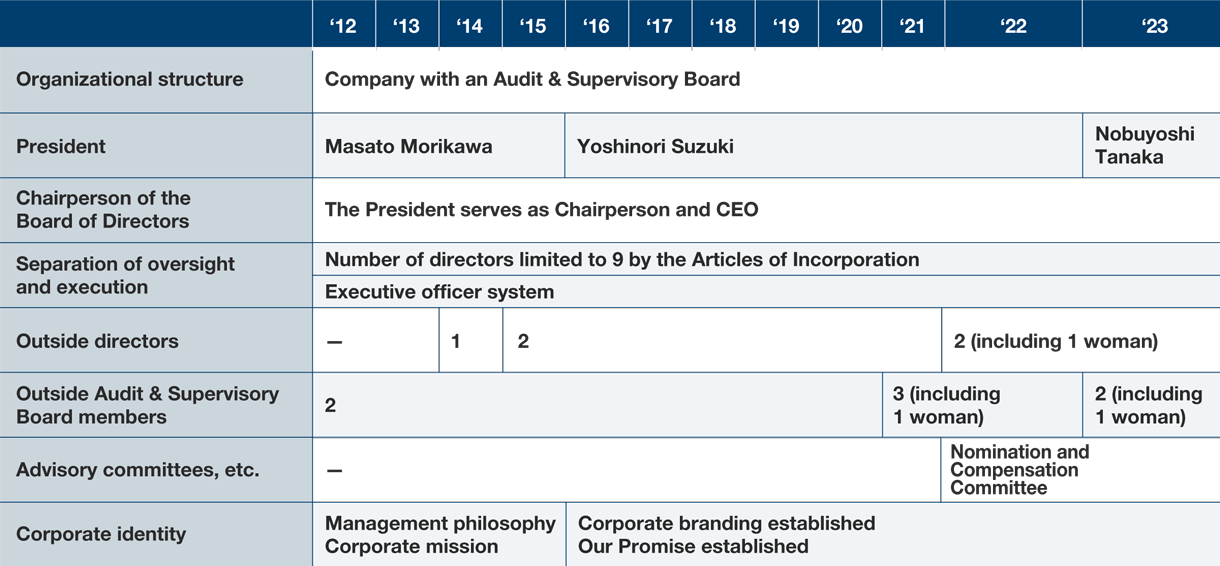Image resolution: width=1220 pixels, height=566 pixels.
Task: Click the Management philosophy Corporate mission cell
Action: tap(439, 534)
